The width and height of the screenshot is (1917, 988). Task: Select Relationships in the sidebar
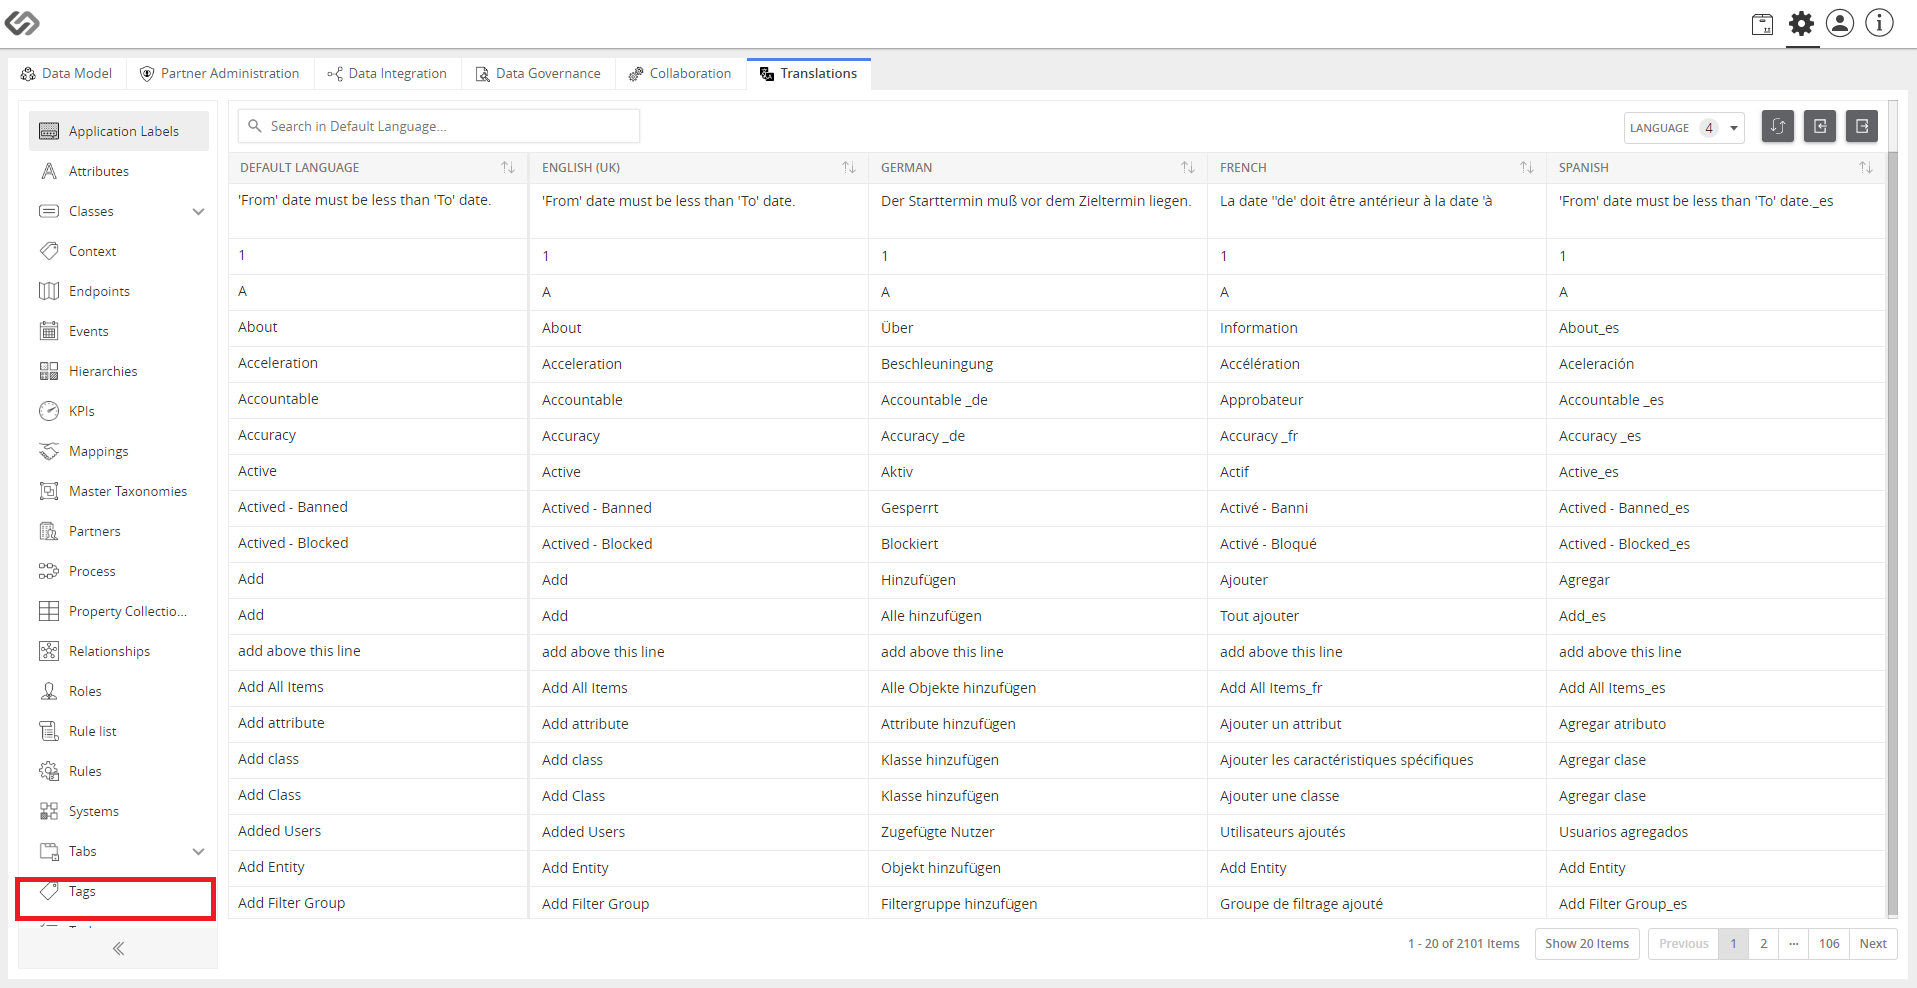[x=119, y=651]
